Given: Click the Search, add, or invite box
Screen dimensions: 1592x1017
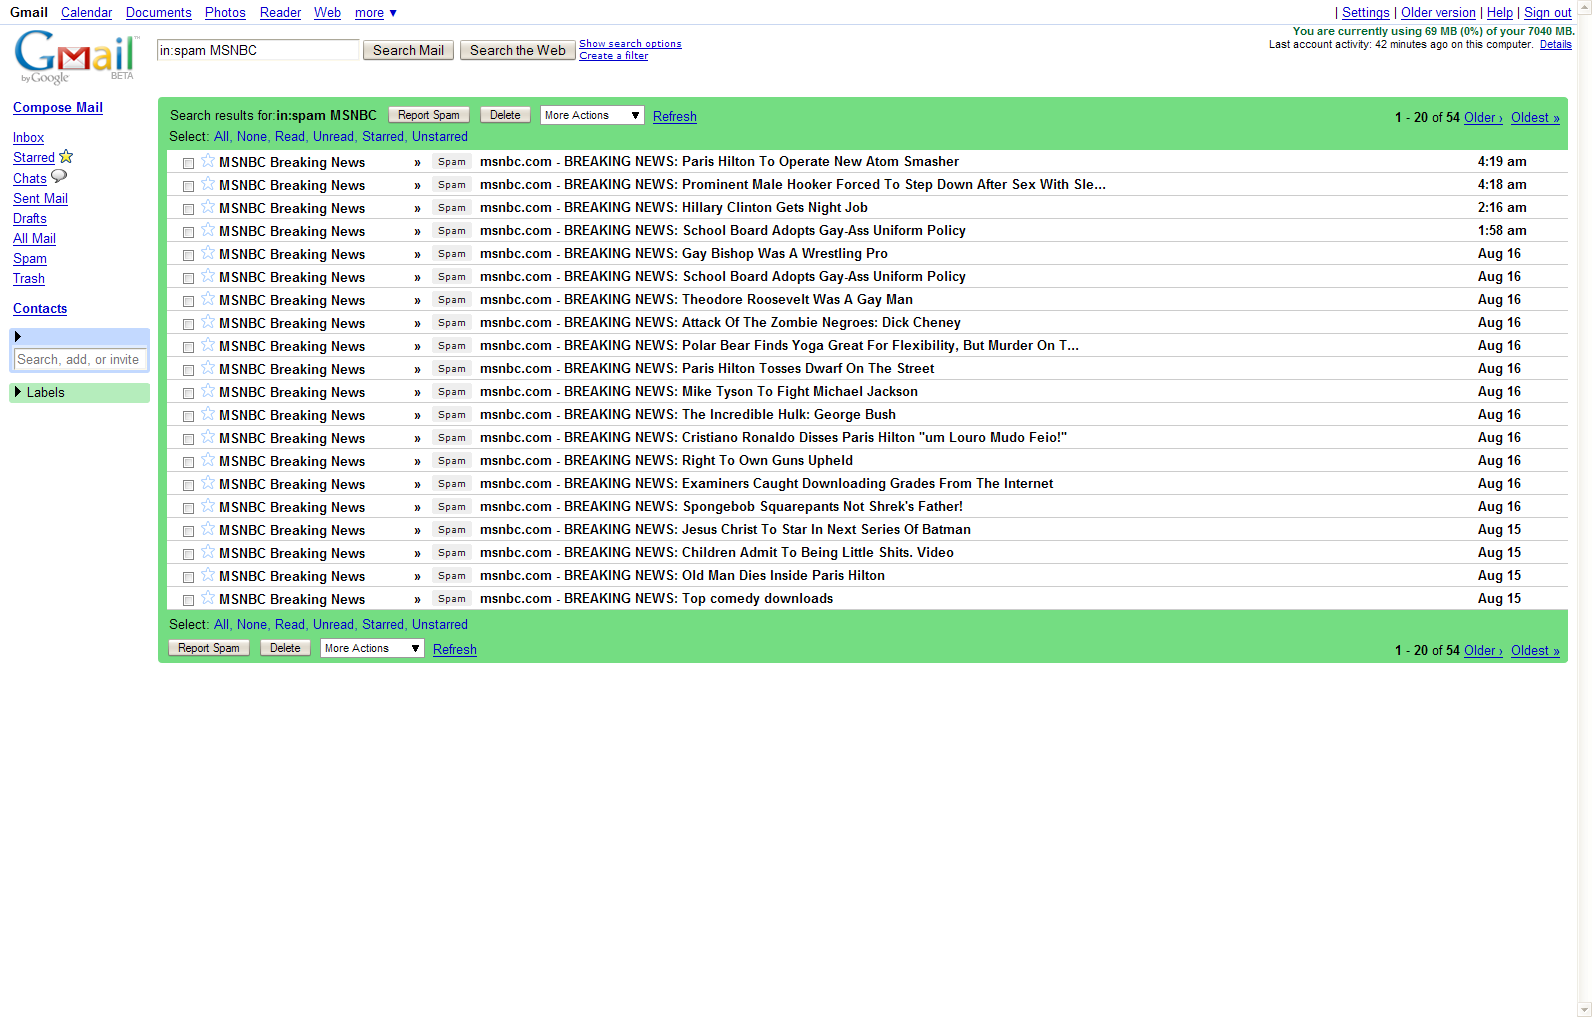Looking at the screenshot, I should point(80,359).
